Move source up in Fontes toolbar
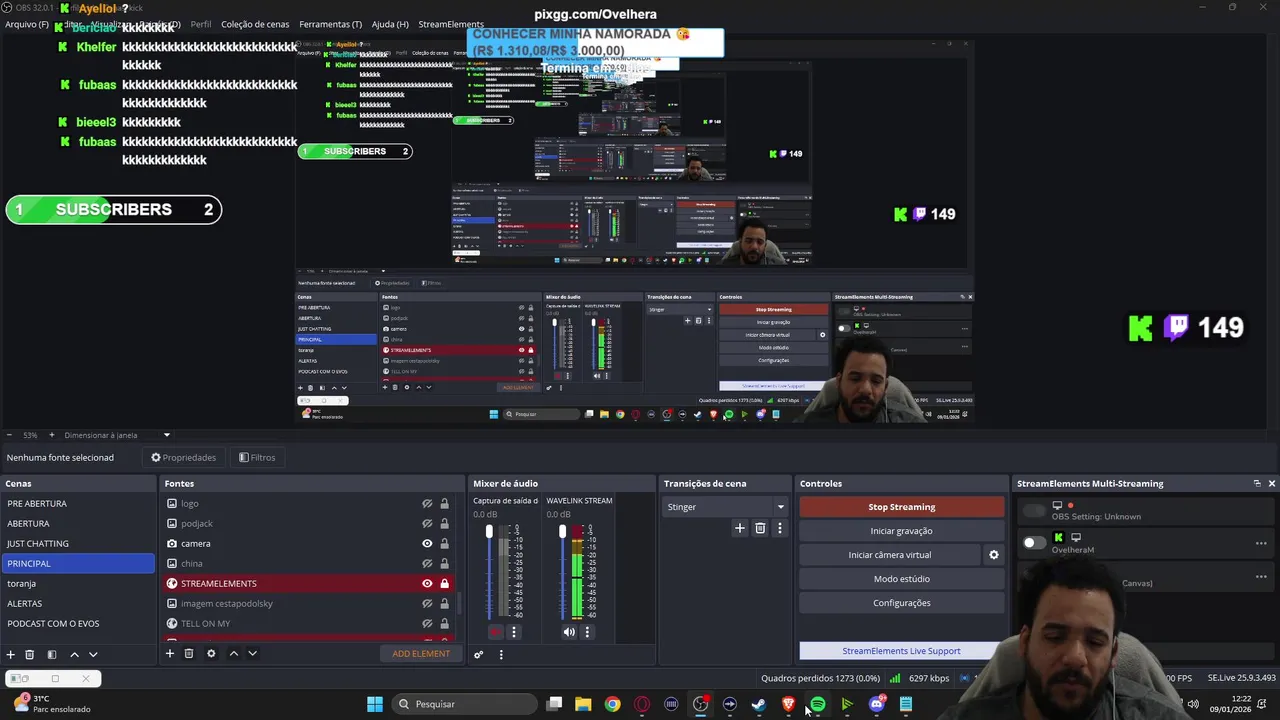The image size is (1280, 720). point(233,653)
